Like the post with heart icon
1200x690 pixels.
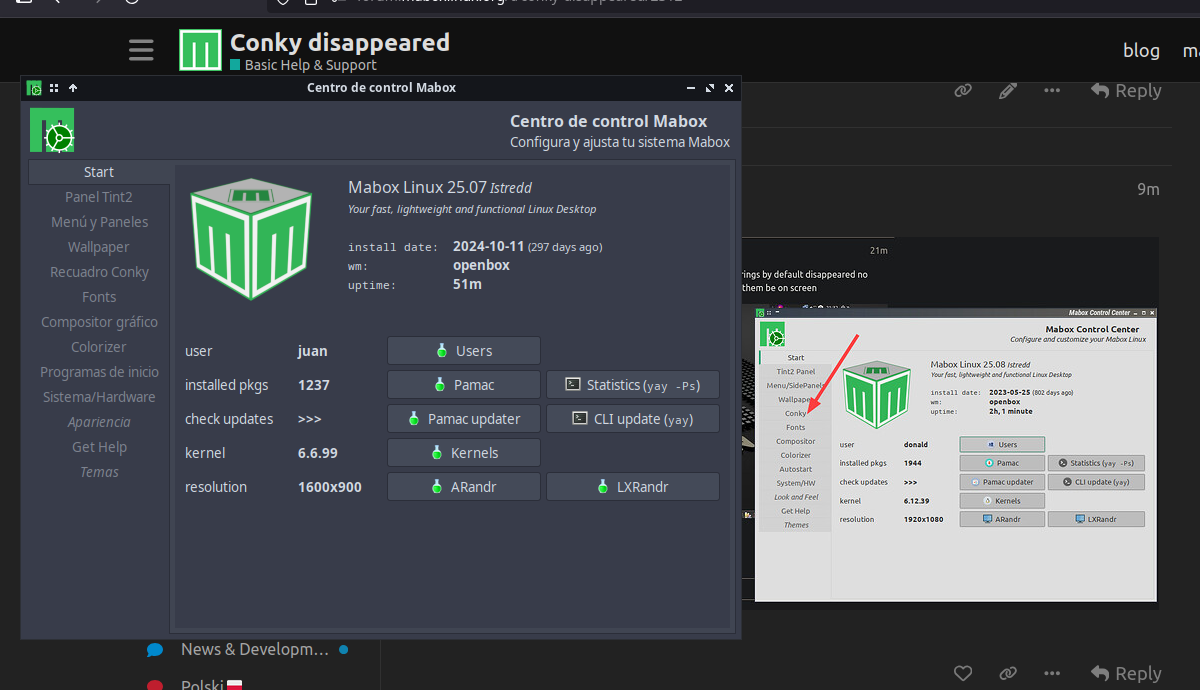coord(963,673)
